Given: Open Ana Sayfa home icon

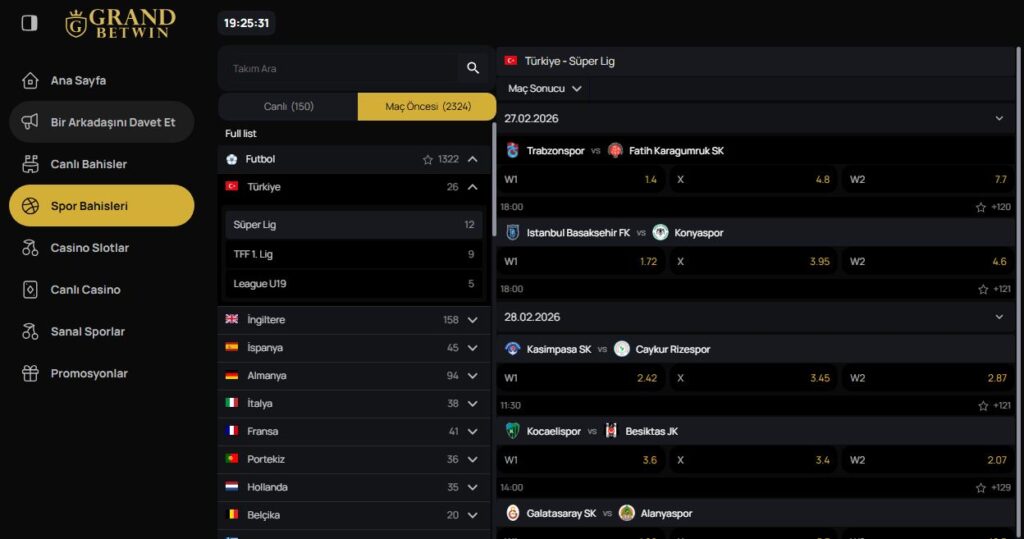Looking at the screenshot, I should pyautogui.click(x=30, y=80).
